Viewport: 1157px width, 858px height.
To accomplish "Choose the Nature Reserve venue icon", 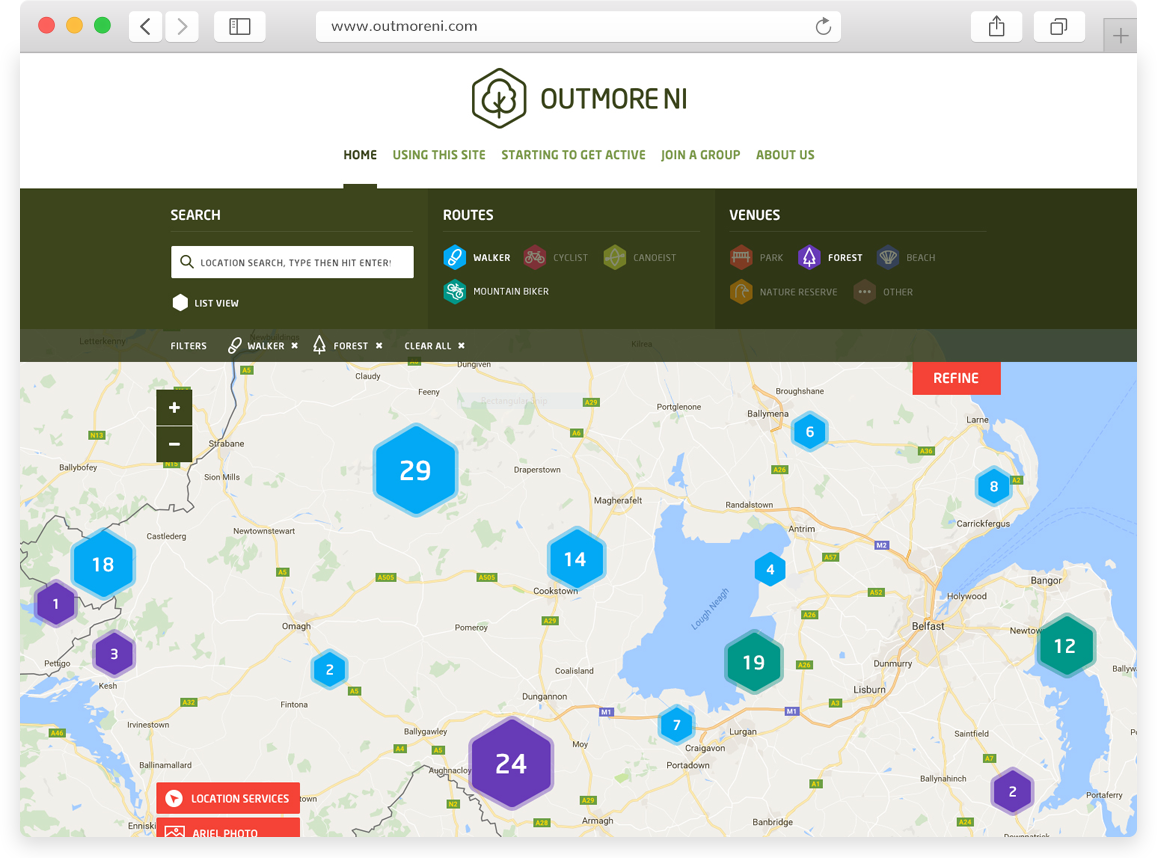I will (741, 292).
